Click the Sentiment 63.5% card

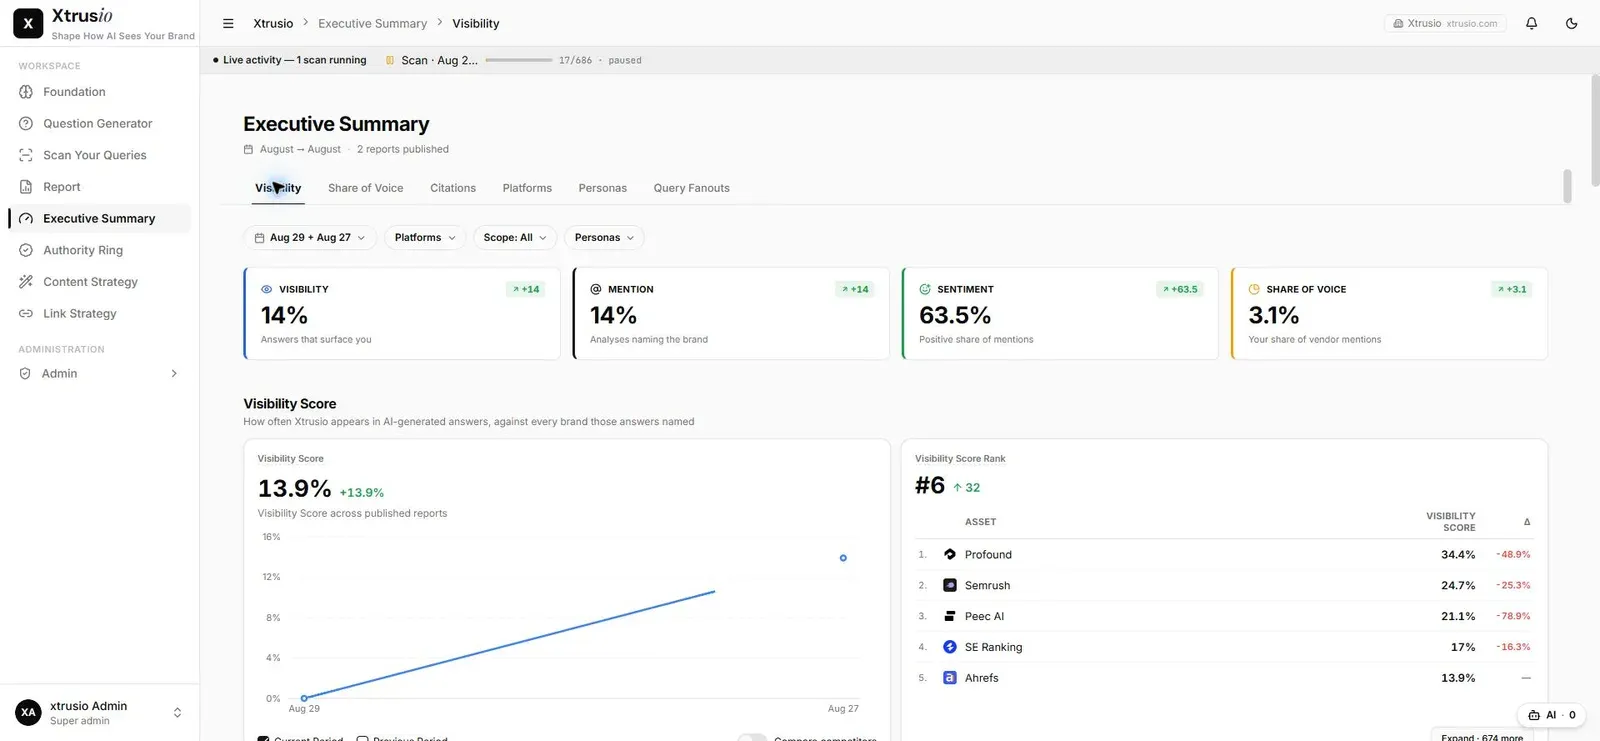tap(1060, 313)
